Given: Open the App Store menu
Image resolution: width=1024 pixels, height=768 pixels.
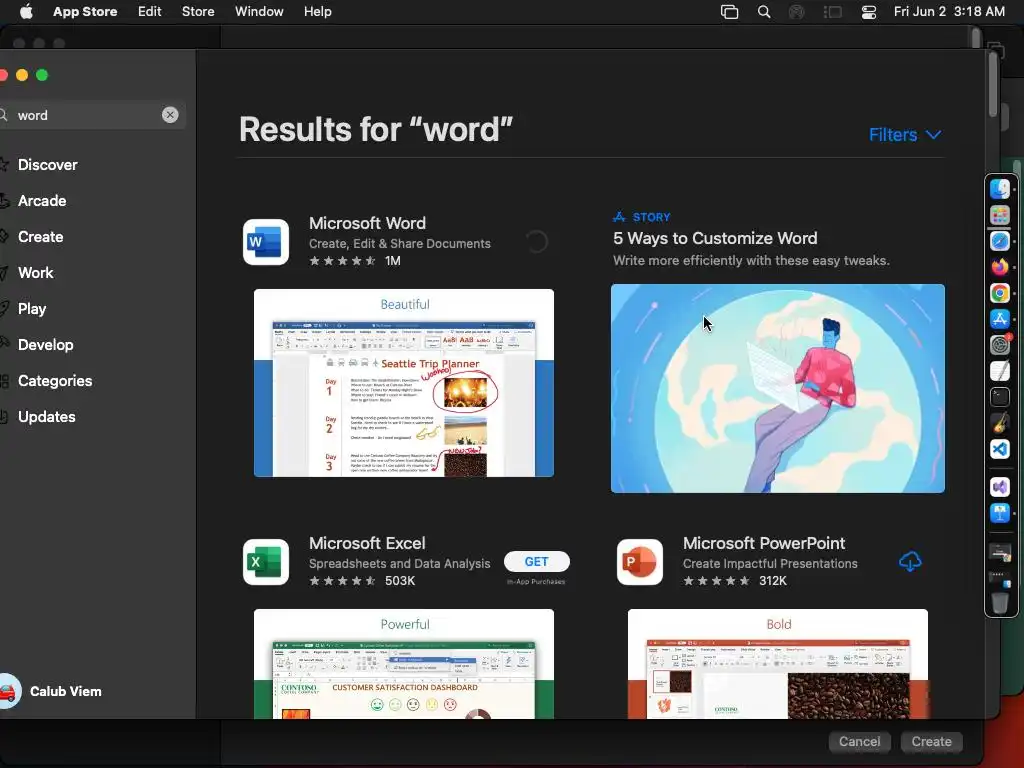Looking at the screenshot, I should pyautogui.click(x=85, y=12).
